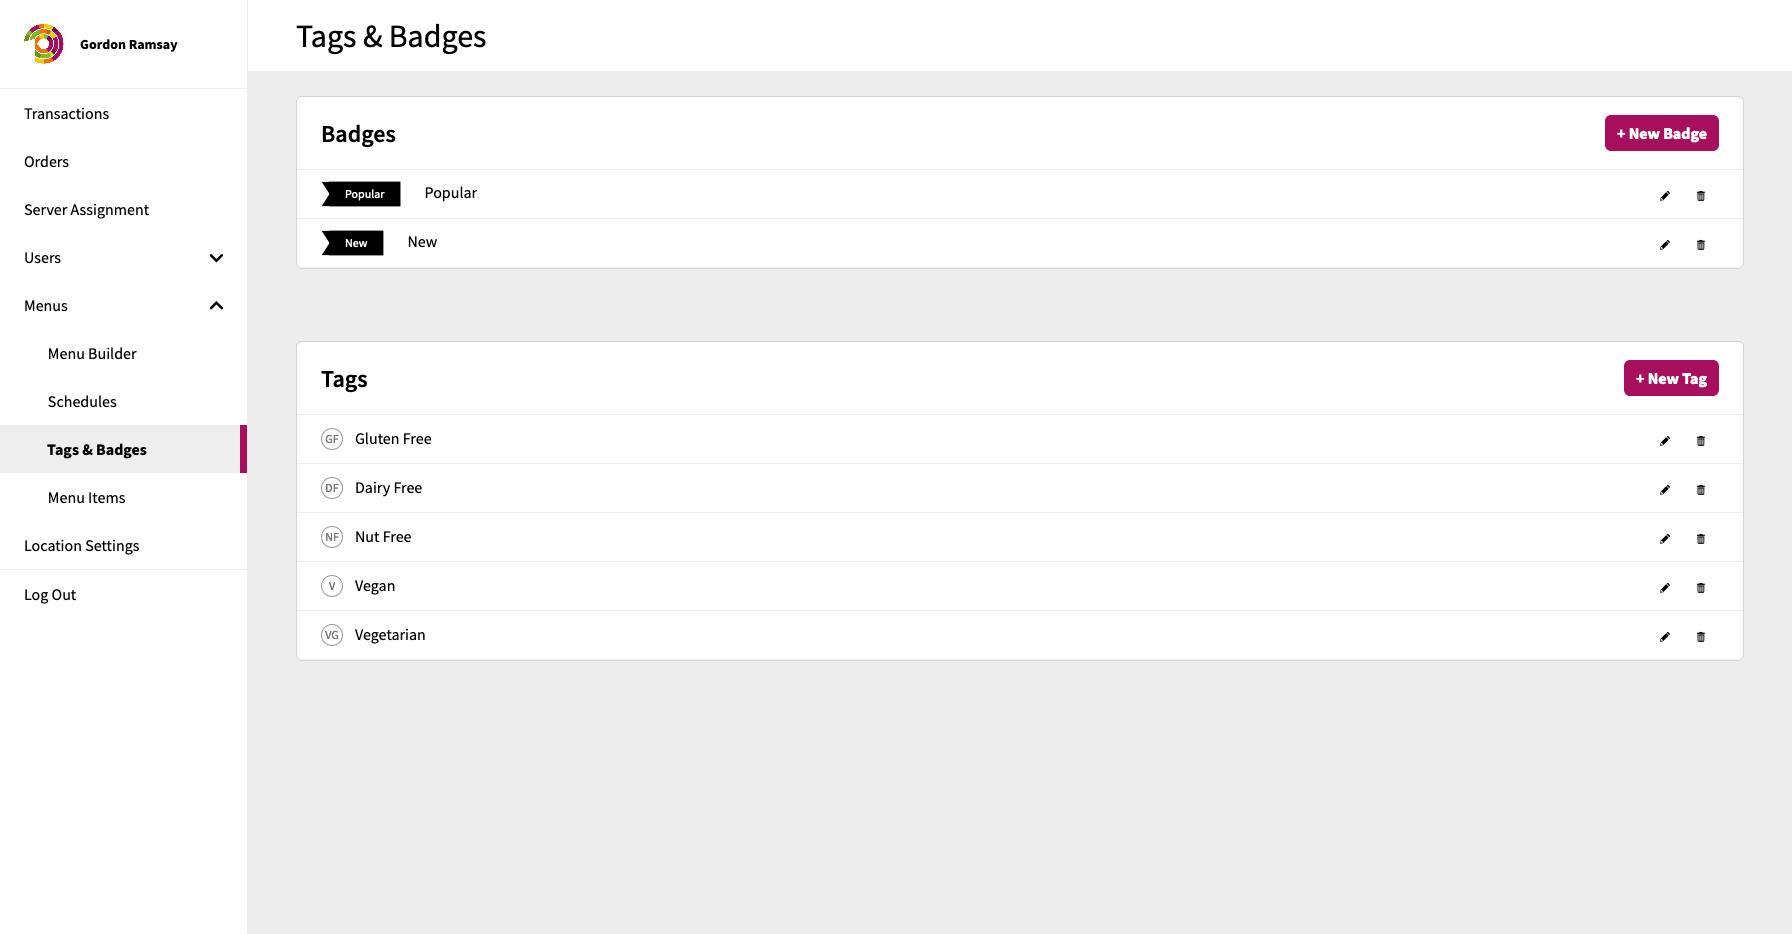Select the Popular badge ribbon preview
Viewport: 1792px width, 934px height.
pyautogui.click(x=361, y=194)
